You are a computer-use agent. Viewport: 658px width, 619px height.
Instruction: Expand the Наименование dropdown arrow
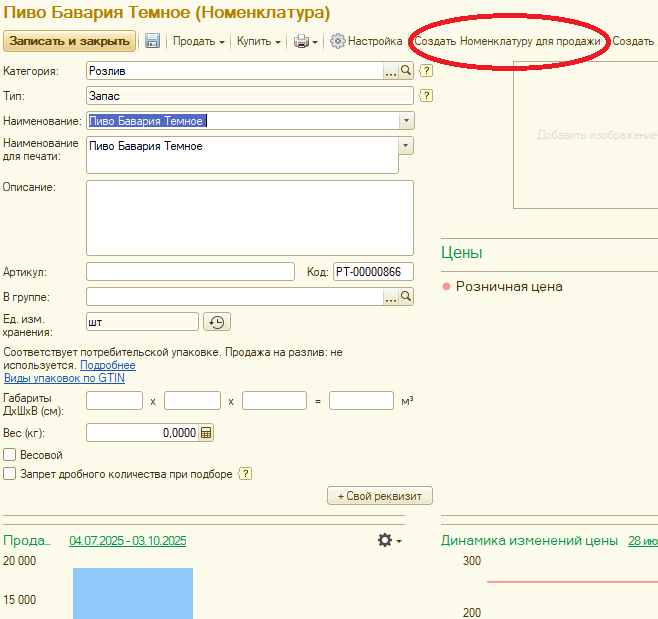406,121
